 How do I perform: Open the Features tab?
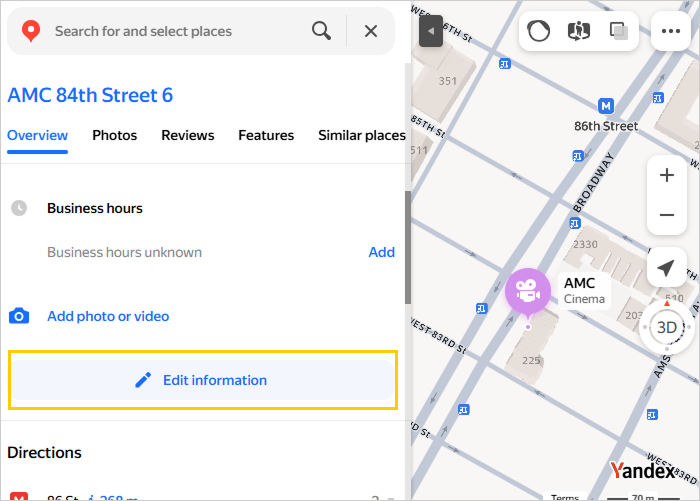(x=266, y=135)
